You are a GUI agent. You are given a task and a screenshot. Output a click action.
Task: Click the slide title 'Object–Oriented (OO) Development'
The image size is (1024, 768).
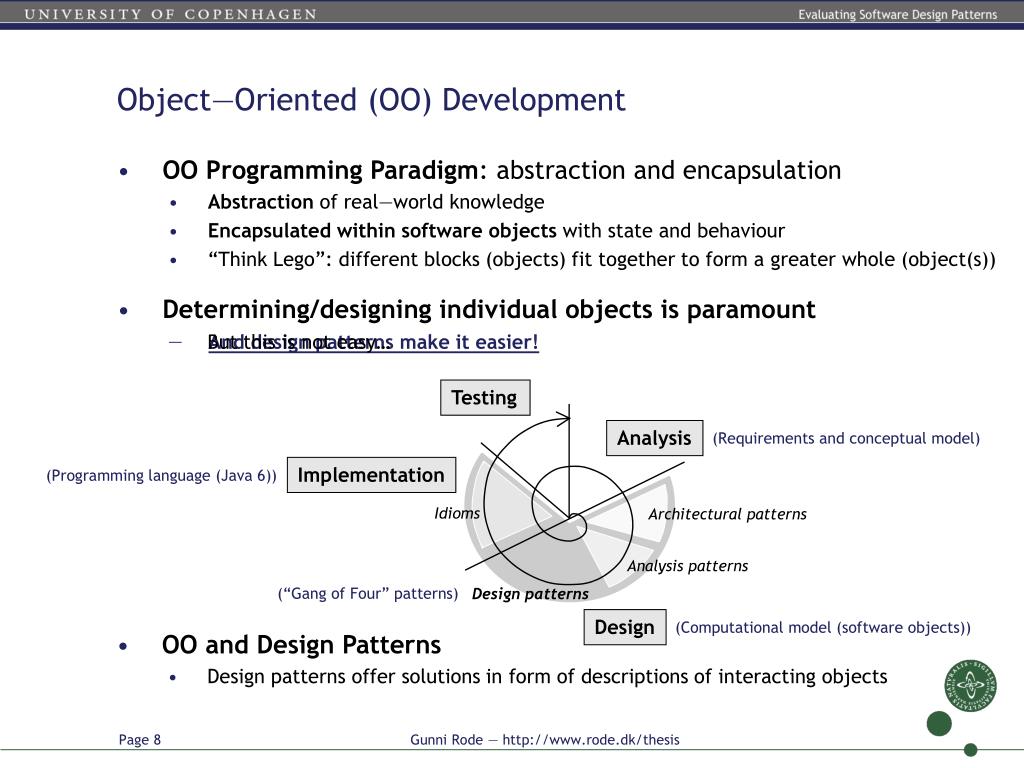click(371, 100)
